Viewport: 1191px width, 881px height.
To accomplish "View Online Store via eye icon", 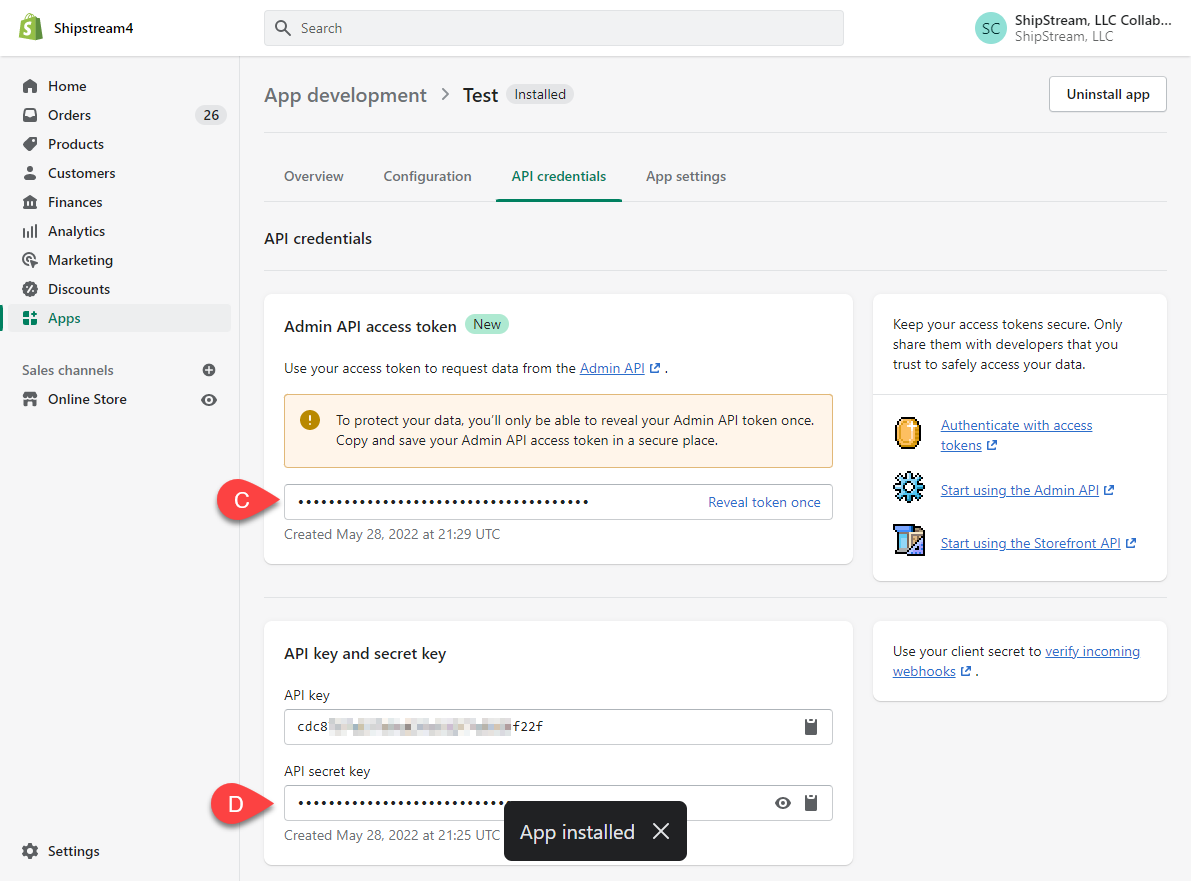I will click(209, 399).
